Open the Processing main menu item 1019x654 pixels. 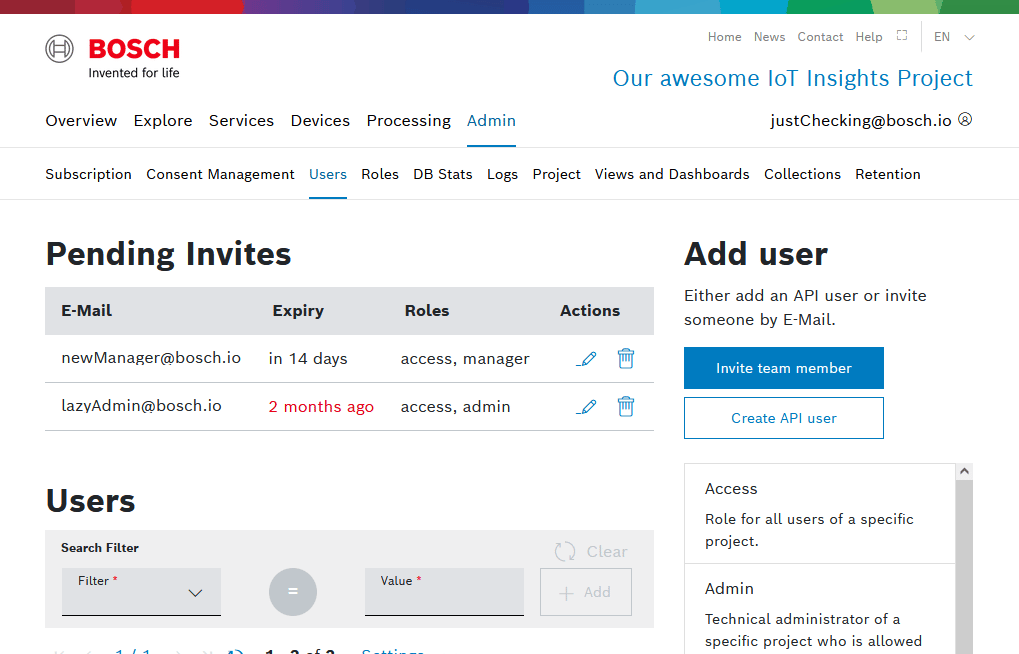408,120
